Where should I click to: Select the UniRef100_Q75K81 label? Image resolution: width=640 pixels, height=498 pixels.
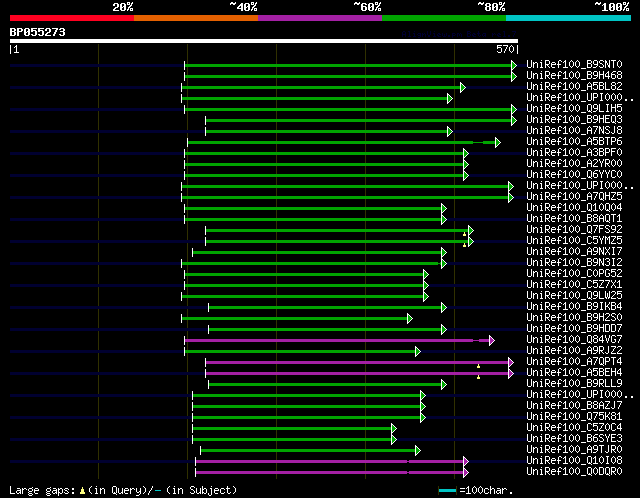click(x=574, y=417)
